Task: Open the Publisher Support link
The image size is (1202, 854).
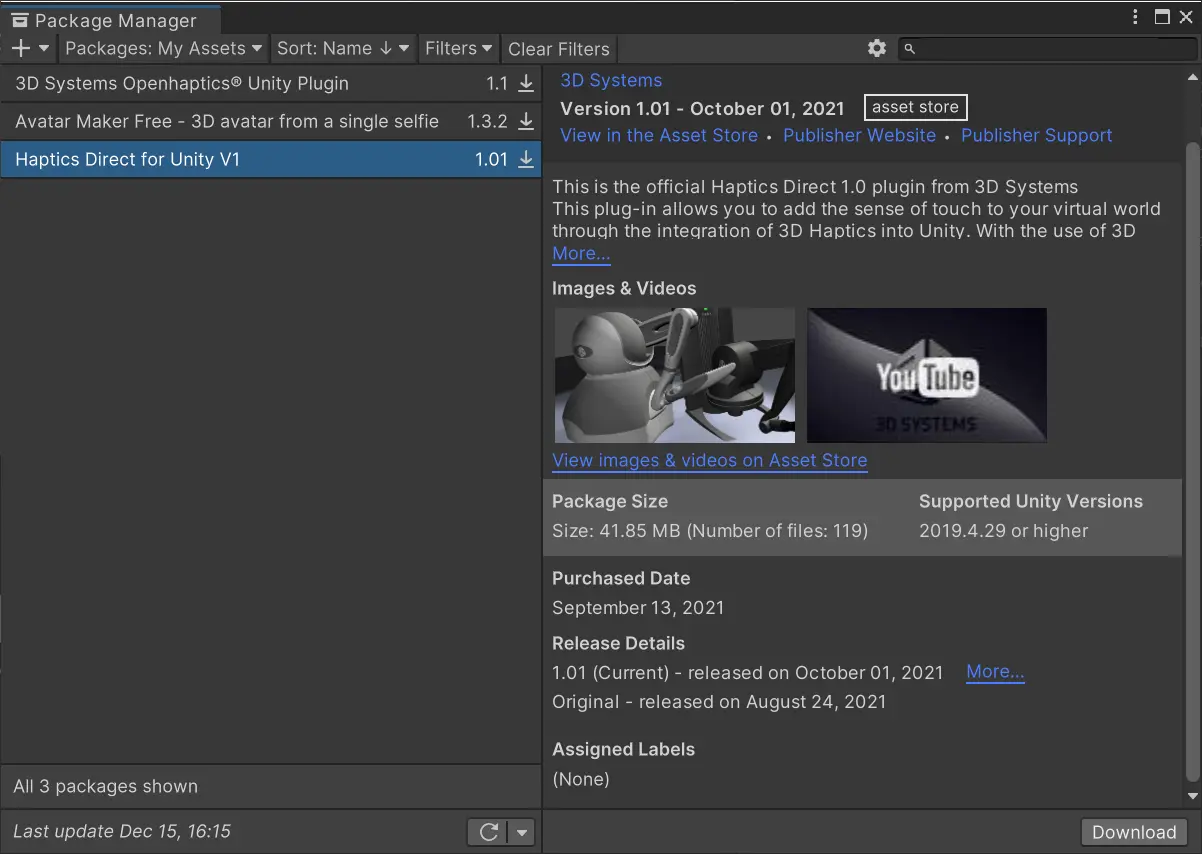Action: click(1037, 136)
